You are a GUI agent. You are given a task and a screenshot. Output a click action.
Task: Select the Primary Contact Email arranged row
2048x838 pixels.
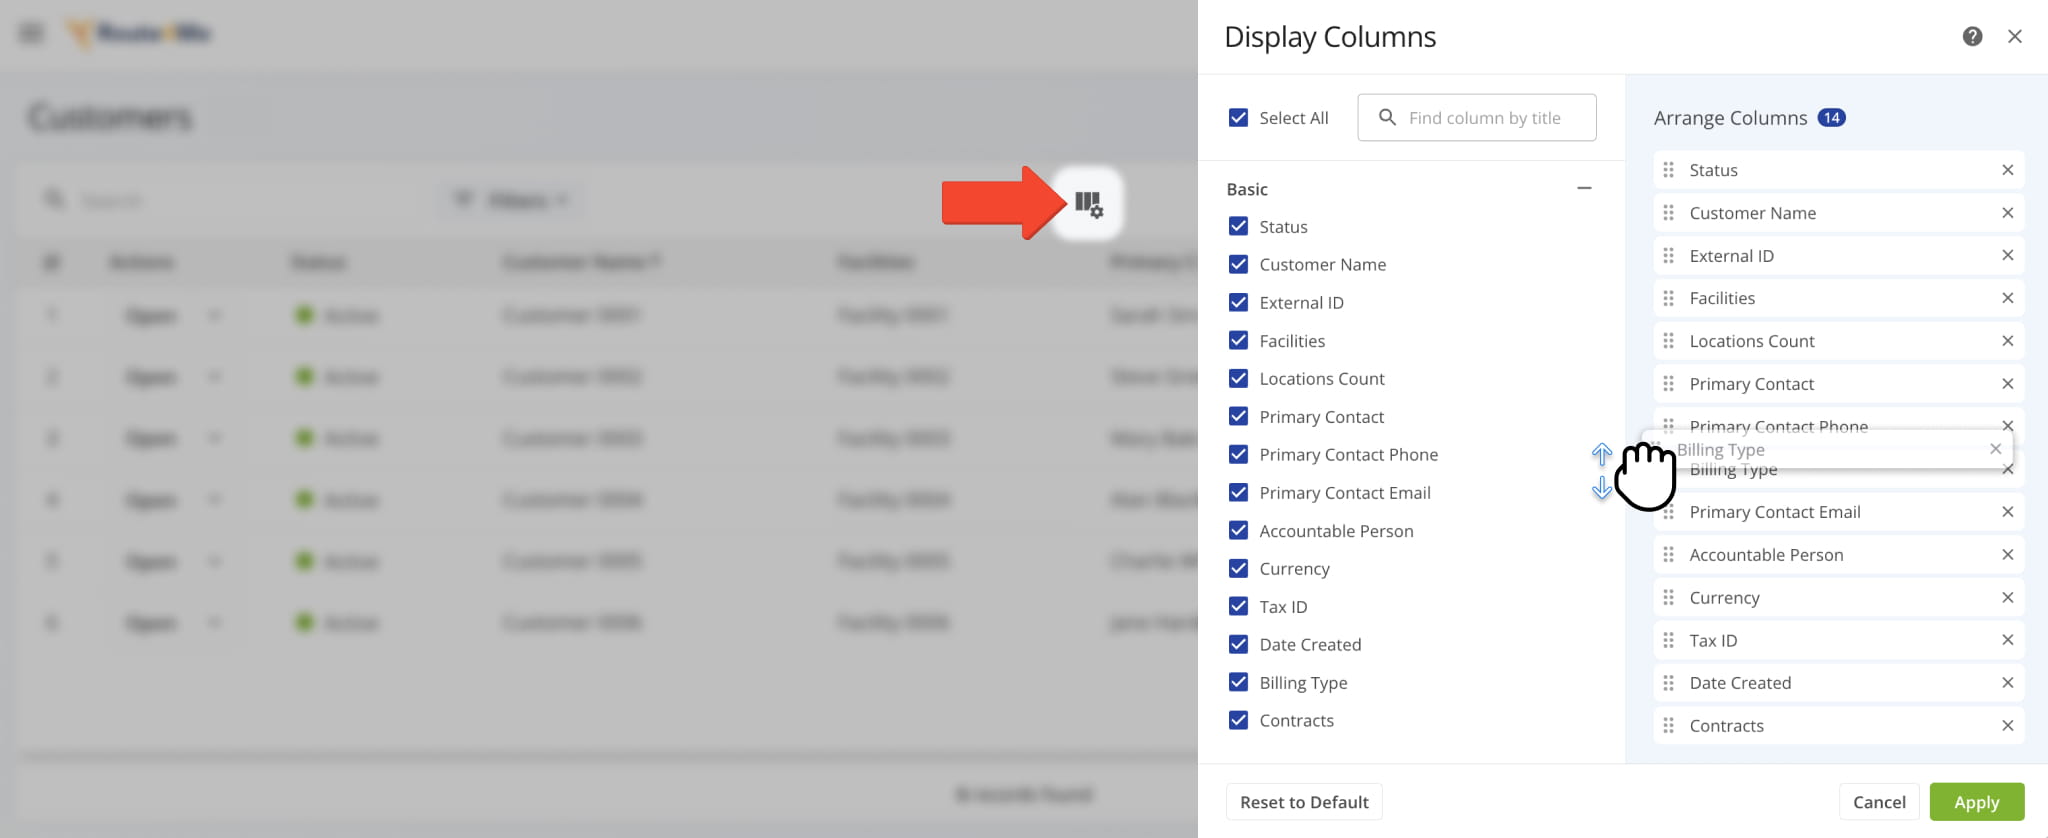[1839, 512]
